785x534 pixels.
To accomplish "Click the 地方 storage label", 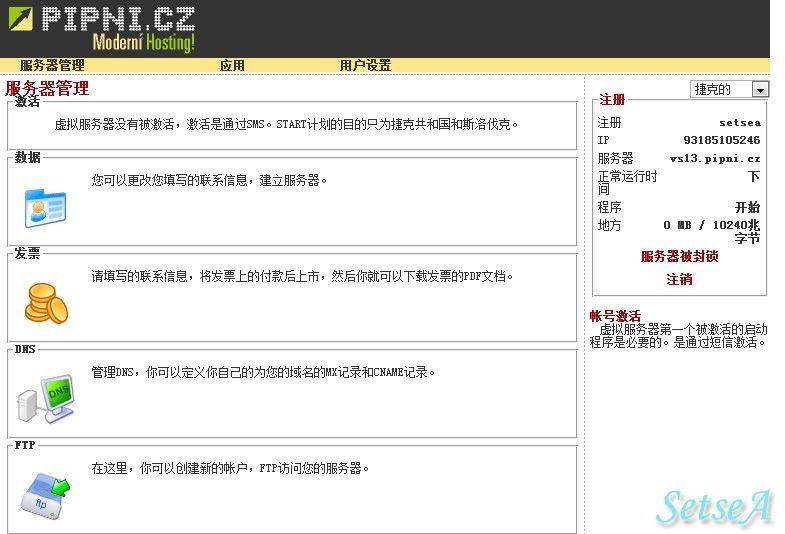I will tap(609, 225).
